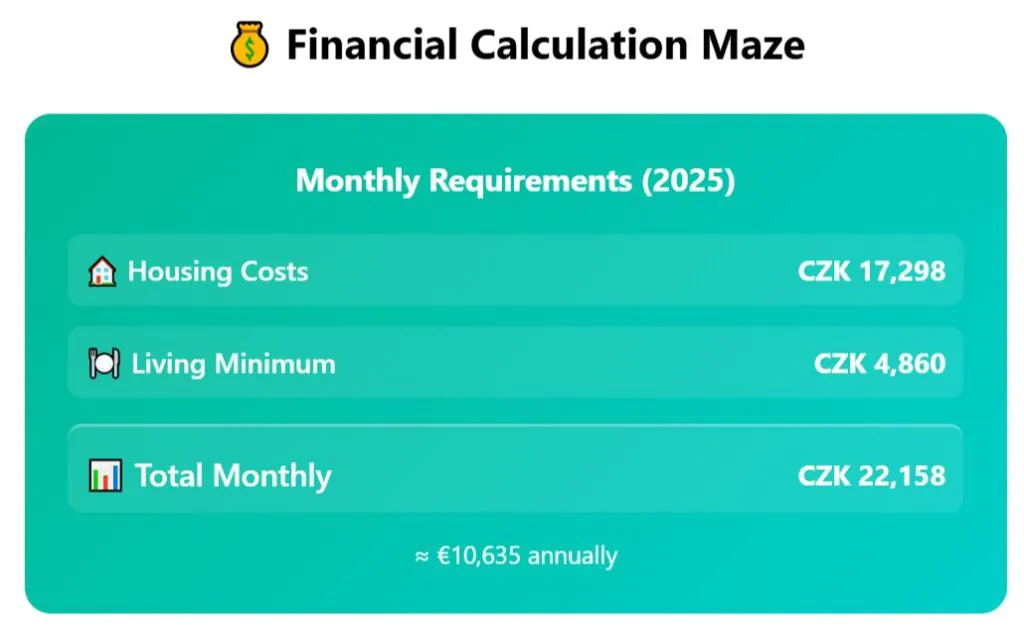Select the "Living Minimum" label
This screenshot has height=632, width=1024.
233,364
